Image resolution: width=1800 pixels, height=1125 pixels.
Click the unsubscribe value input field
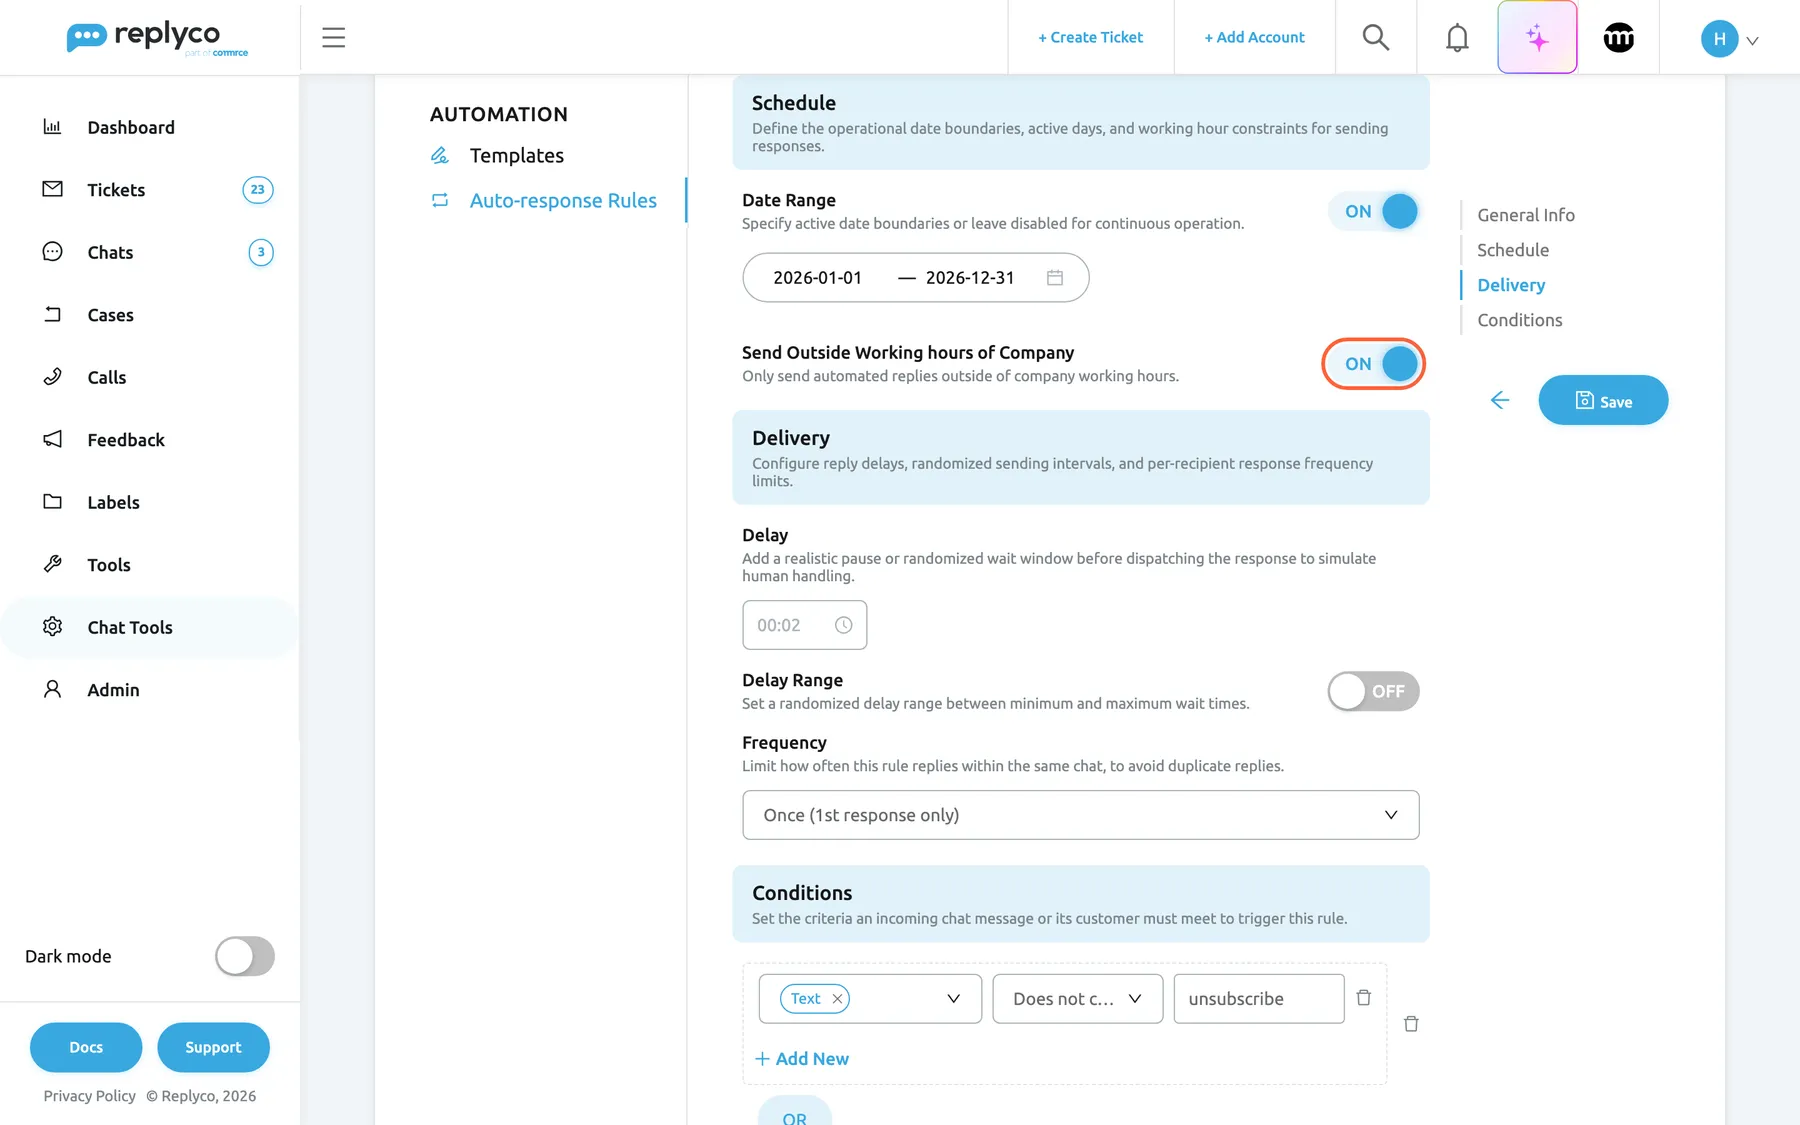tap(1258, 999)
